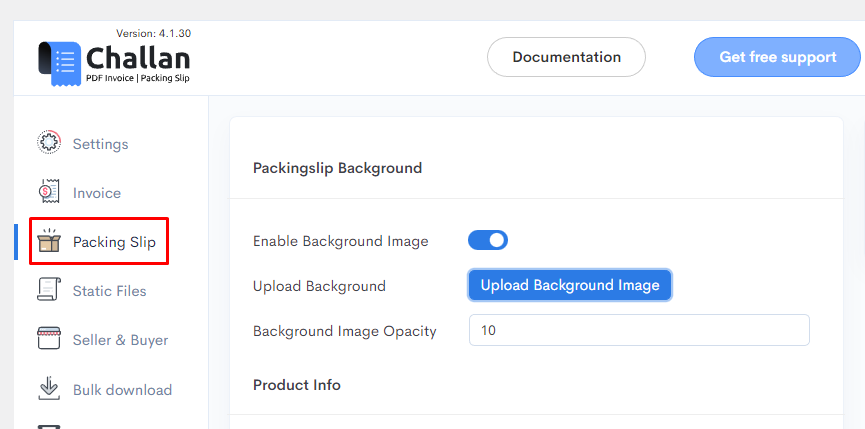Select the Packing Slip text in sidebar
The height and width of the screenshot is (429, 865).
point(114,242)
